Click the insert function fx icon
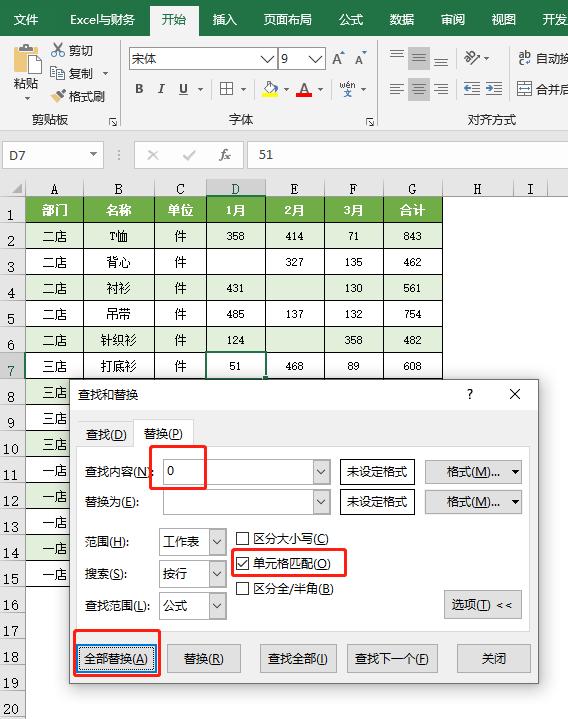The image size is (568, 719). pos(224,155)
